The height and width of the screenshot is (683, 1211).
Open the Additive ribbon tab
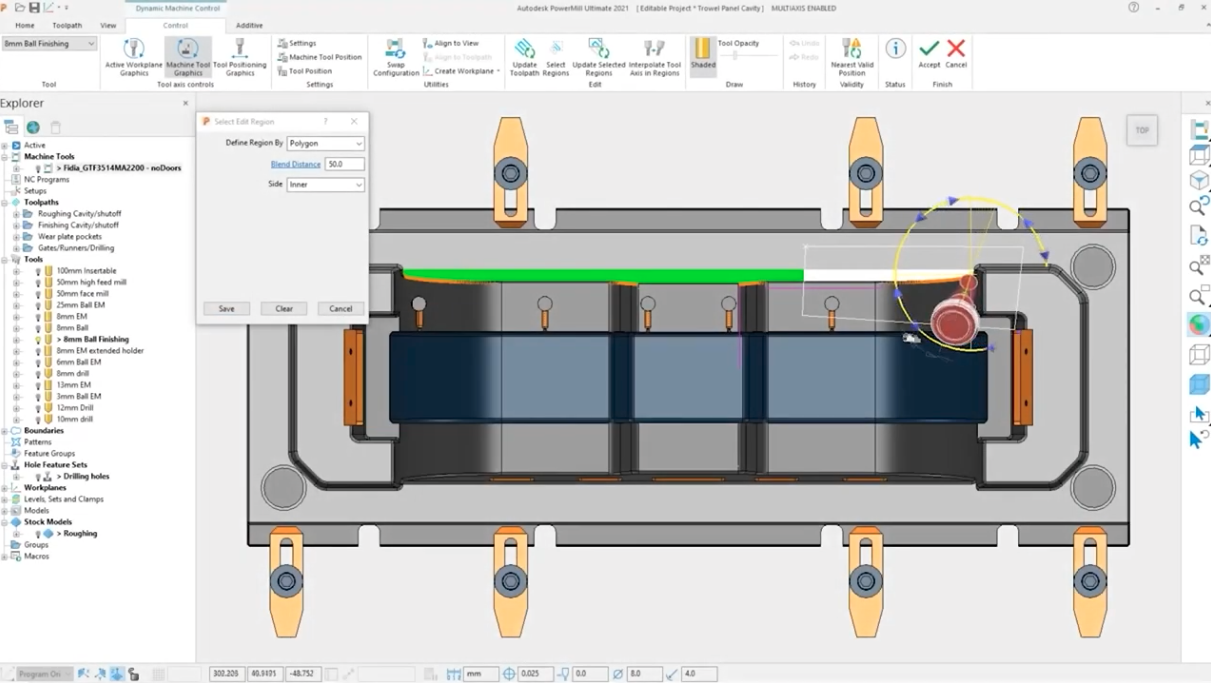249,25
